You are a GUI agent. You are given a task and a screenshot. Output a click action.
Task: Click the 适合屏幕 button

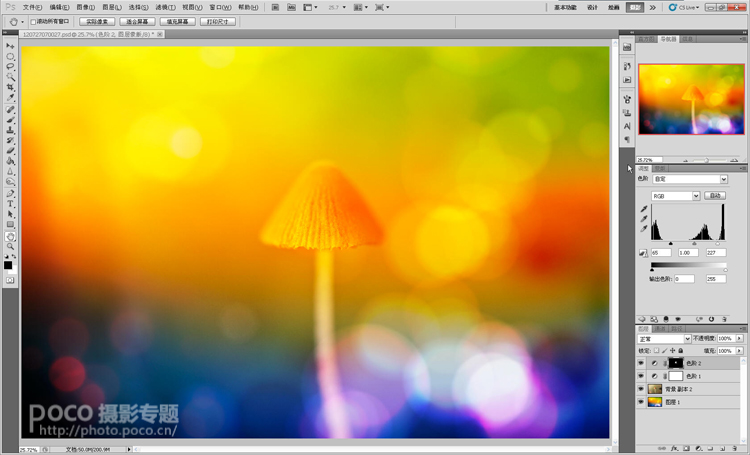(137, 22)
